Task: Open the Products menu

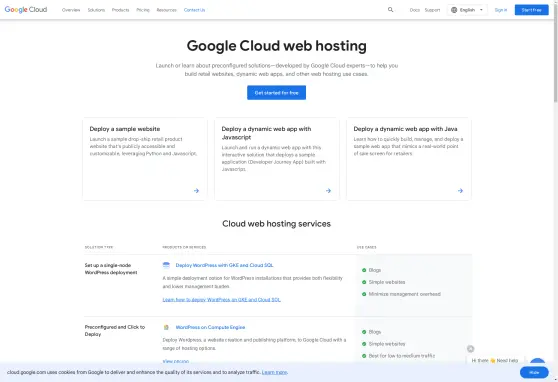Action: (x=120, y=10)
